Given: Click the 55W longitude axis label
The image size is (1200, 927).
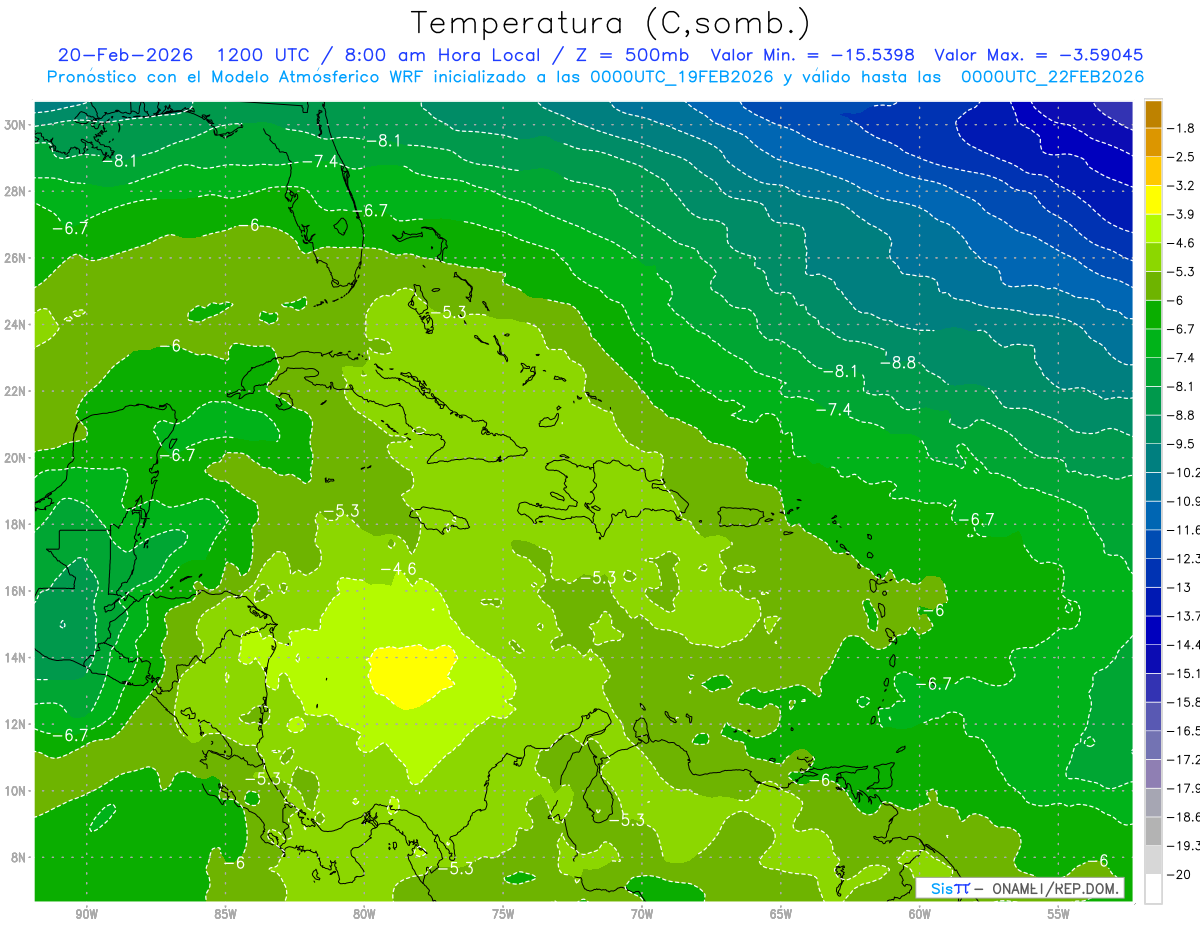Looking at the screenshot, I should tap(1058, 914).
